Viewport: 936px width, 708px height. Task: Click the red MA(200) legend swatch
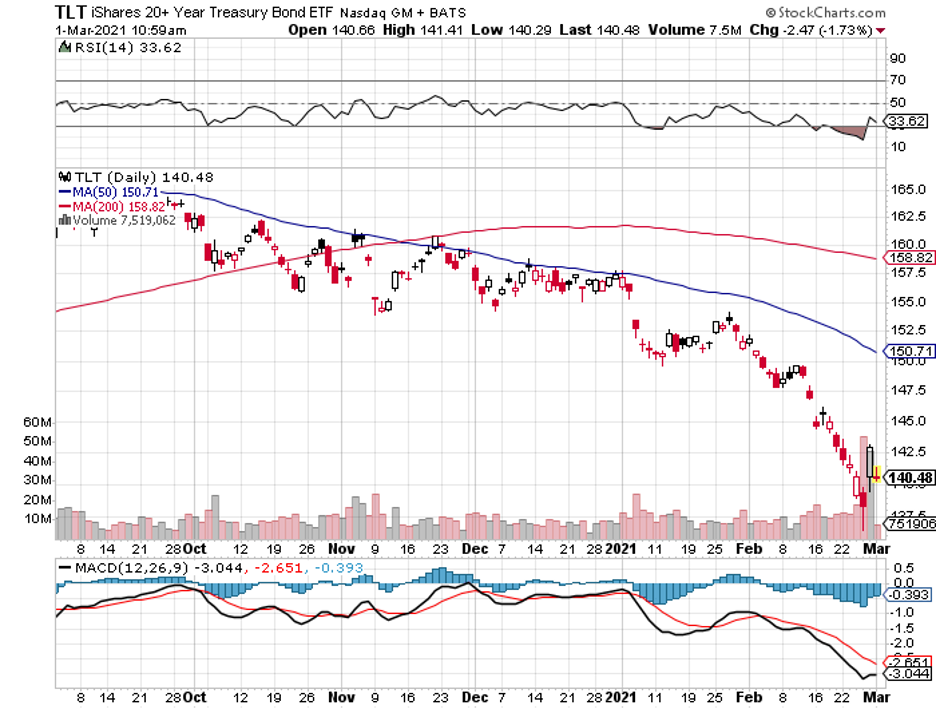click(65, 205)
